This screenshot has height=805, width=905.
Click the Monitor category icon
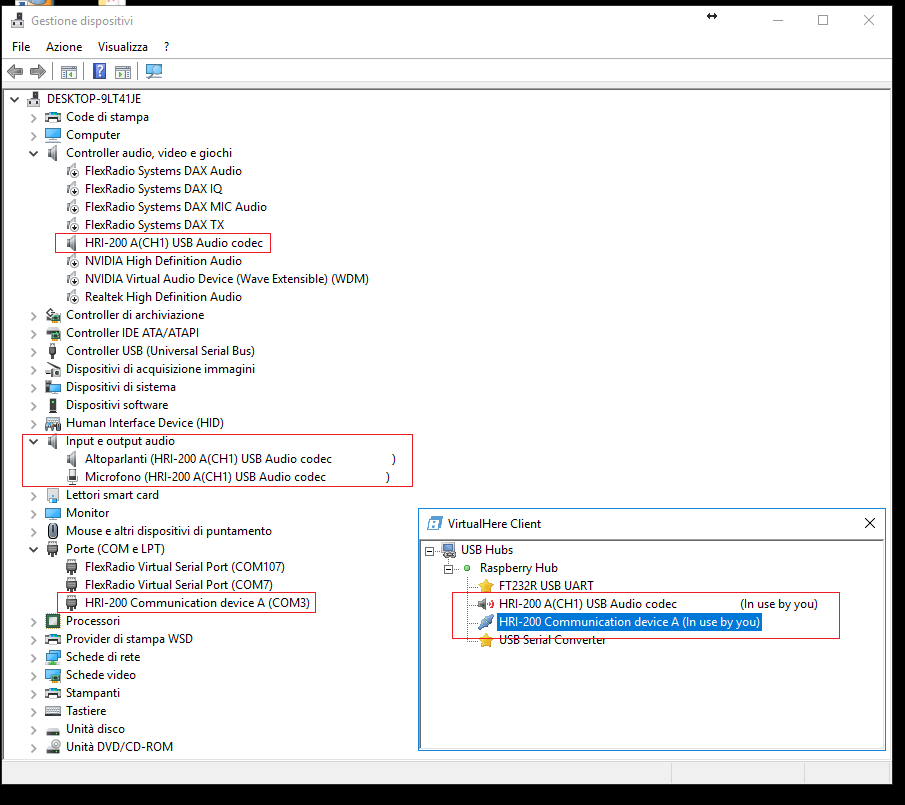53,513
